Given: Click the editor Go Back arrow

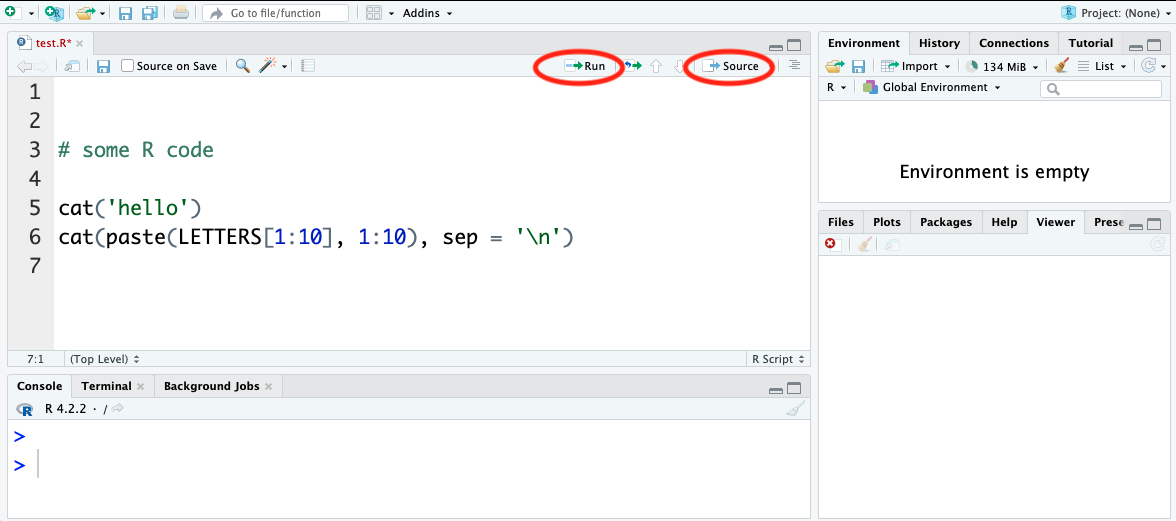Looking at the screenshot, I should point(24,66).
